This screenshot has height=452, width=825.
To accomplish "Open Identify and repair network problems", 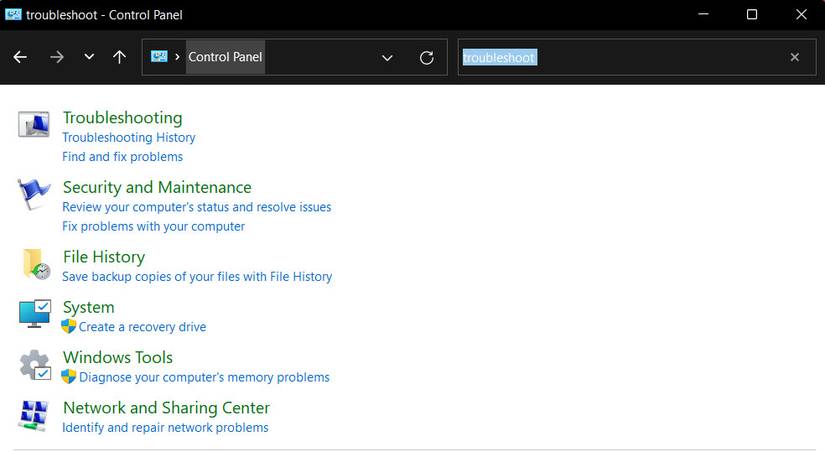I will (x=165, y=428).
